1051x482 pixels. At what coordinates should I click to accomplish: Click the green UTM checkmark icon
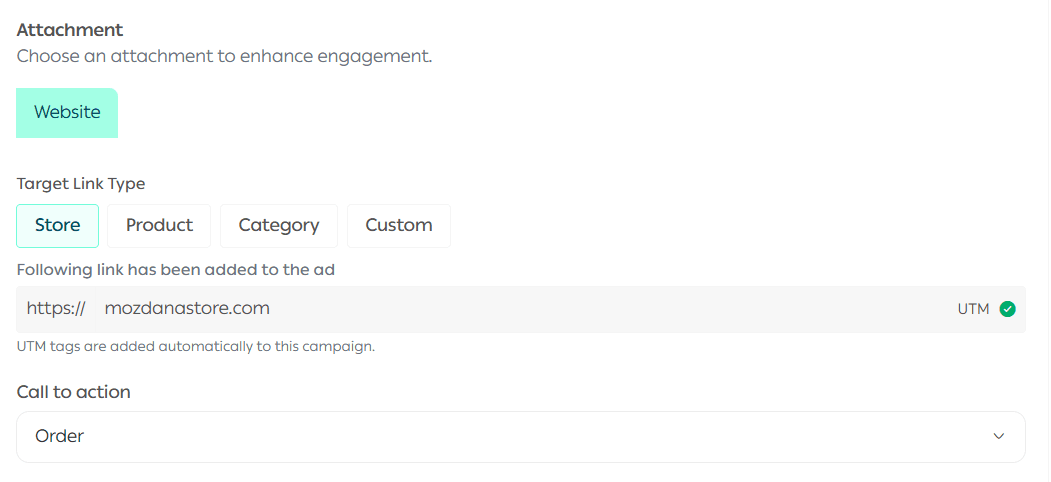pyautogui.click(x=1007, y=309)
